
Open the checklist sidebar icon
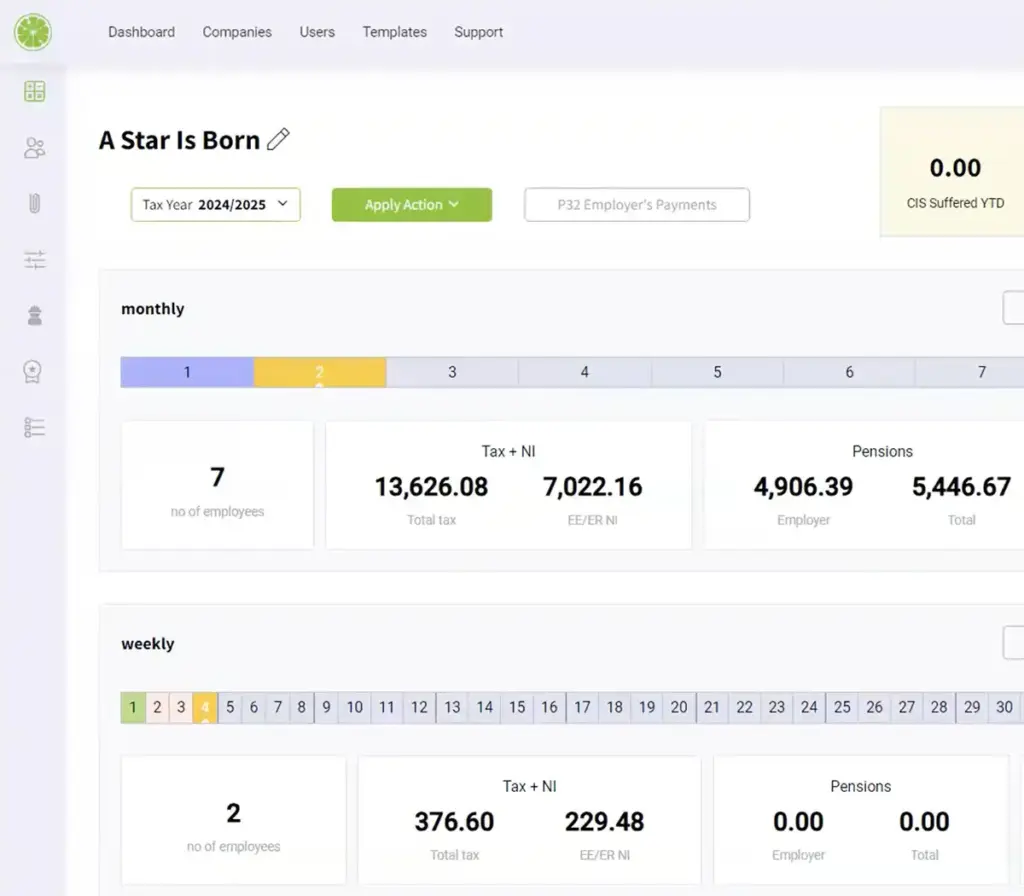pyautogui.click(x=35, y=428)
